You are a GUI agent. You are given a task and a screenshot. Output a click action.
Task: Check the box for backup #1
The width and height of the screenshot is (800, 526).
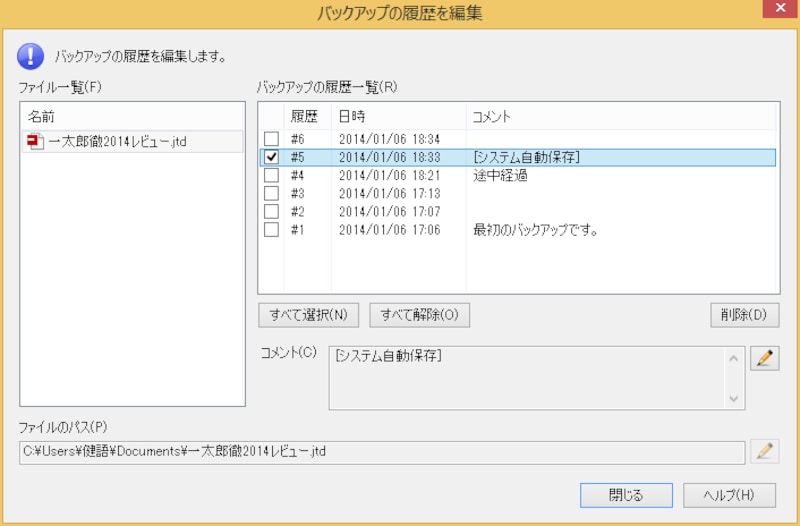(271, 230)
